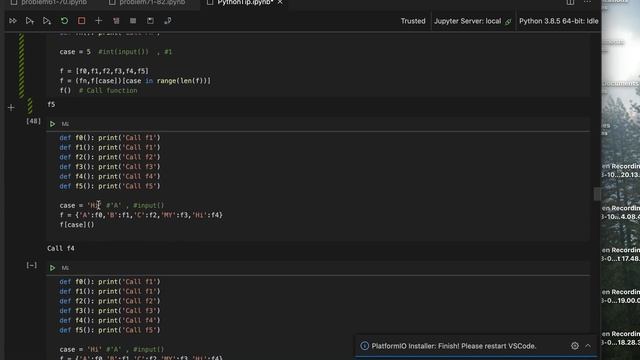Split the editor to the right
640x360 pixels.
[x=570, y=2]
